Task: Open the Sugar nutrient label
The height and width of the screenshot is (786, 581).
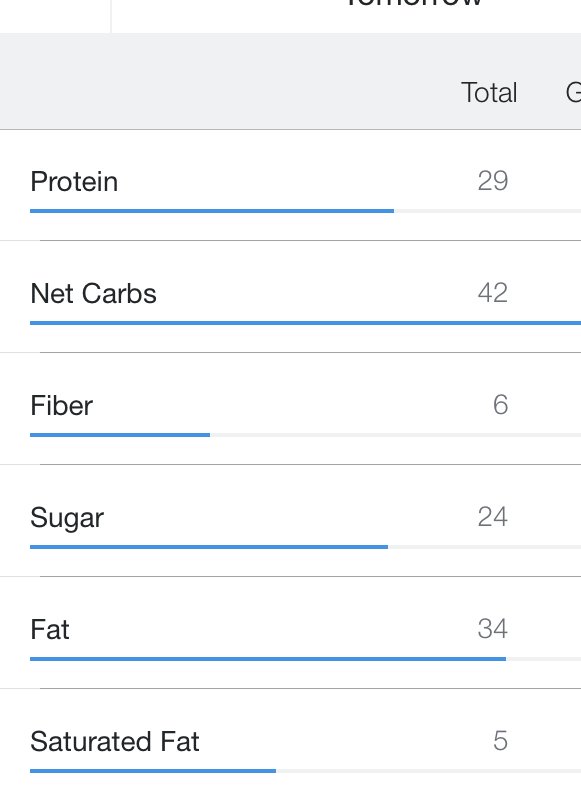Action: click(67, 518)
